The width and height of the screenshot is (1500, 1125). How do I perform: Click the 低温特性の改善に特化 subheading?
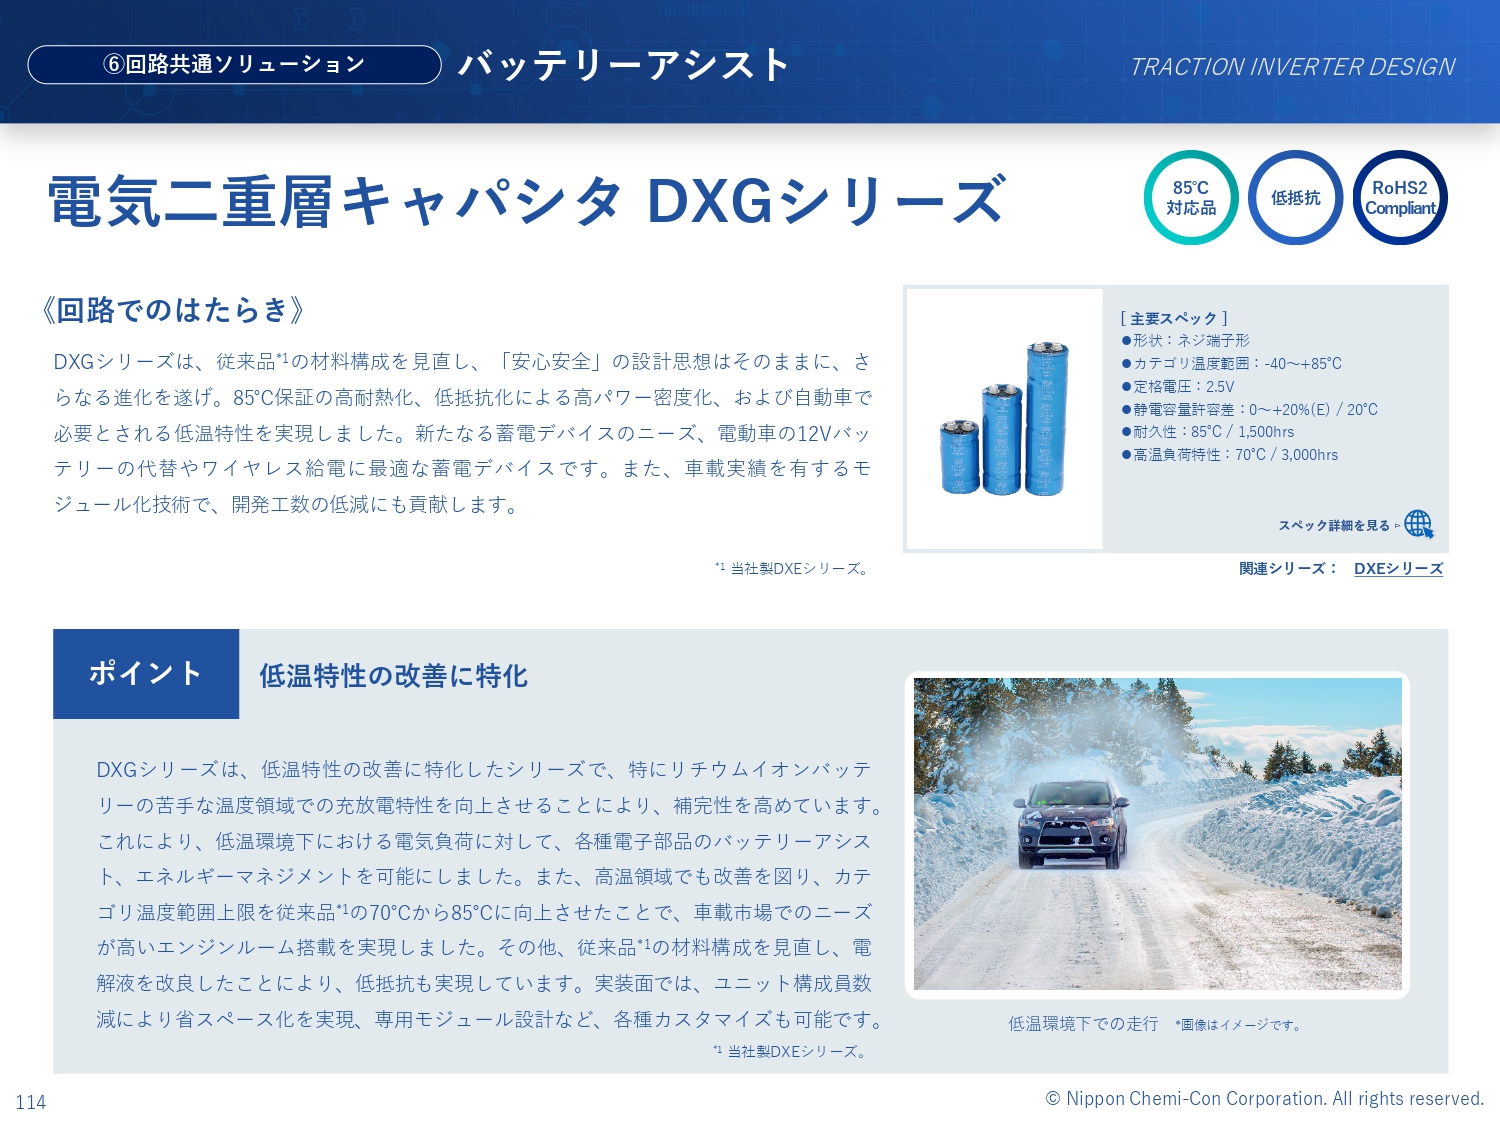coord(393,676)
